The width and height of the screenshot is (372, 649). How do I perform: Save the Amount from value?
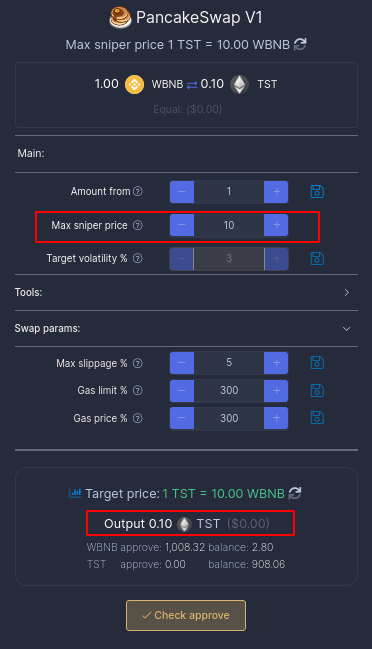point(317,192)
